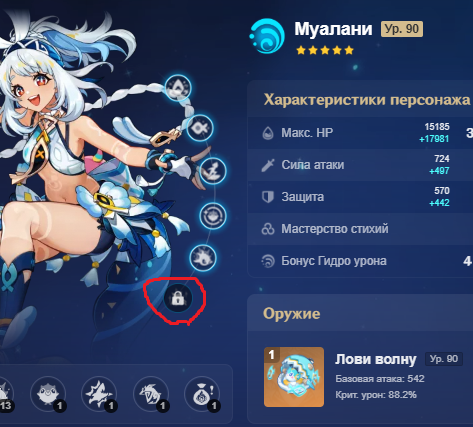Image resolution: width=473 pixels, height=427 pixels.
Task: Open the pufferfish talent icon
Action: click(49, 394)
